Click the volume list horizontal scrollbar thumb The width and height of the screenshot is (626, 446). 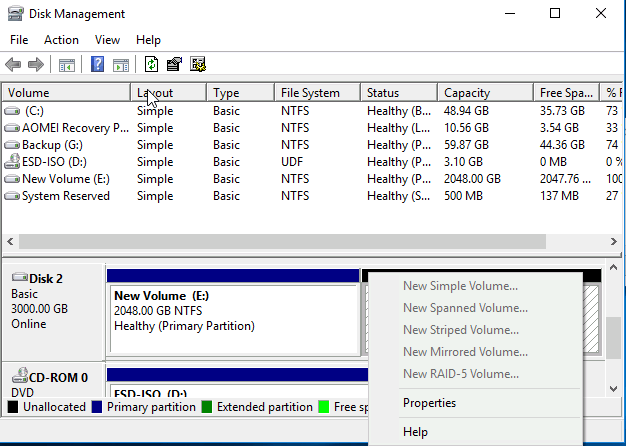[x=282, y=242]
